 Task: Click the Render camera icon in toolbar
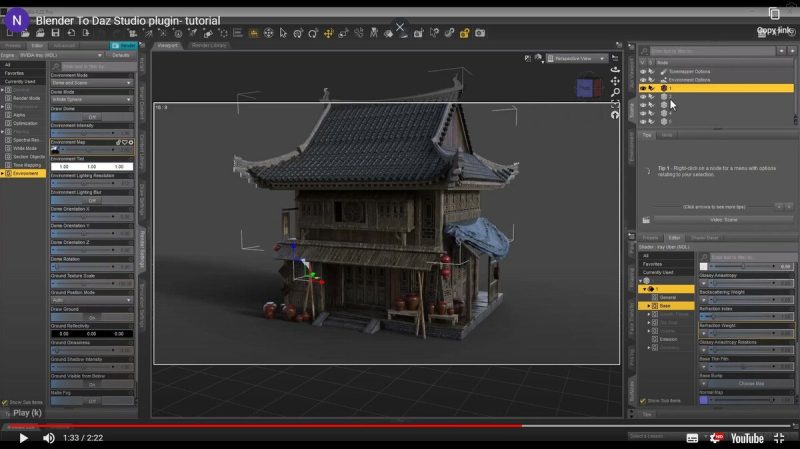click(x=480, y=33)
